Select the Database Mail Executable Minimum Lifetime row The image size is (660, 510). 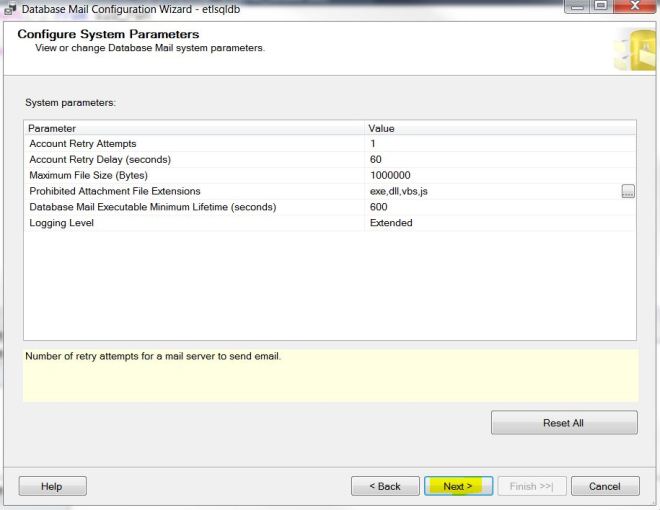coord(195,207)
